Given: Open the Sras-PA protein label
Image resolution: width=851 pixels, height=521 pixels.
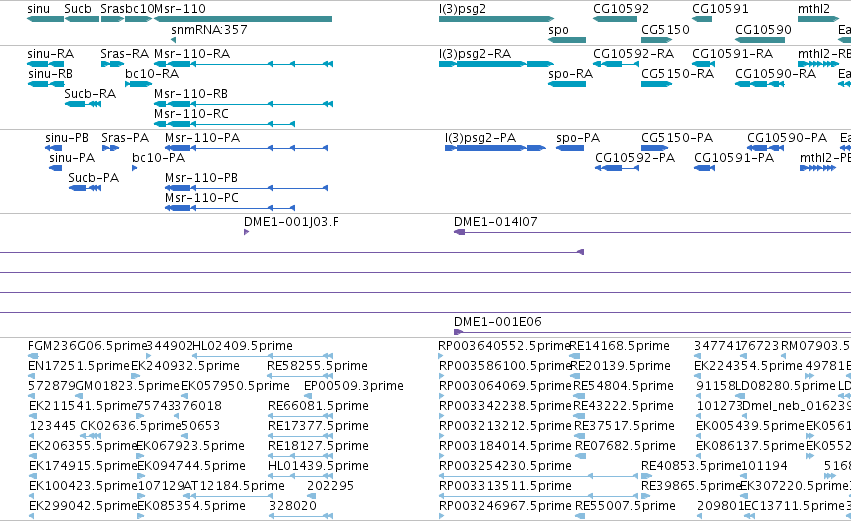Looking at the screenshot, I should [125, 138].
